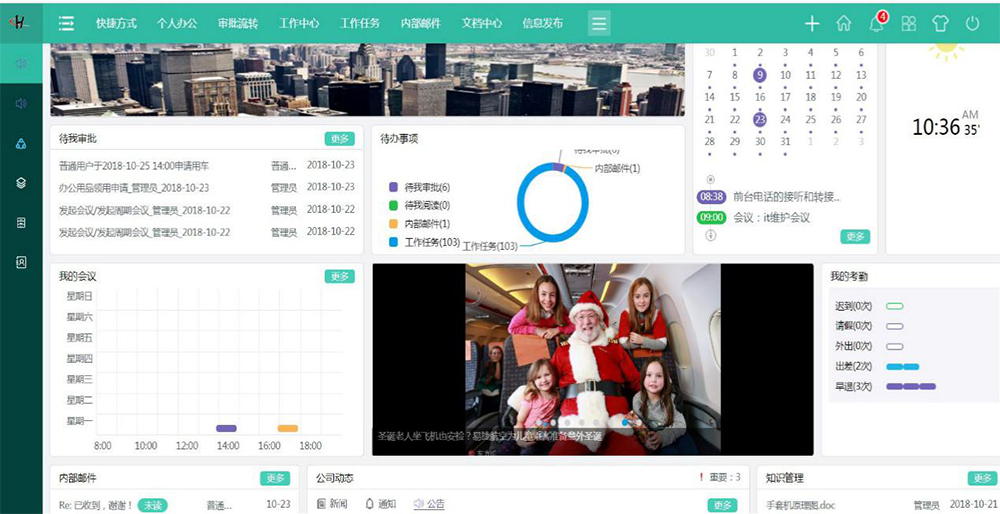Click the app logo in top-left corner

coord(20,22)
